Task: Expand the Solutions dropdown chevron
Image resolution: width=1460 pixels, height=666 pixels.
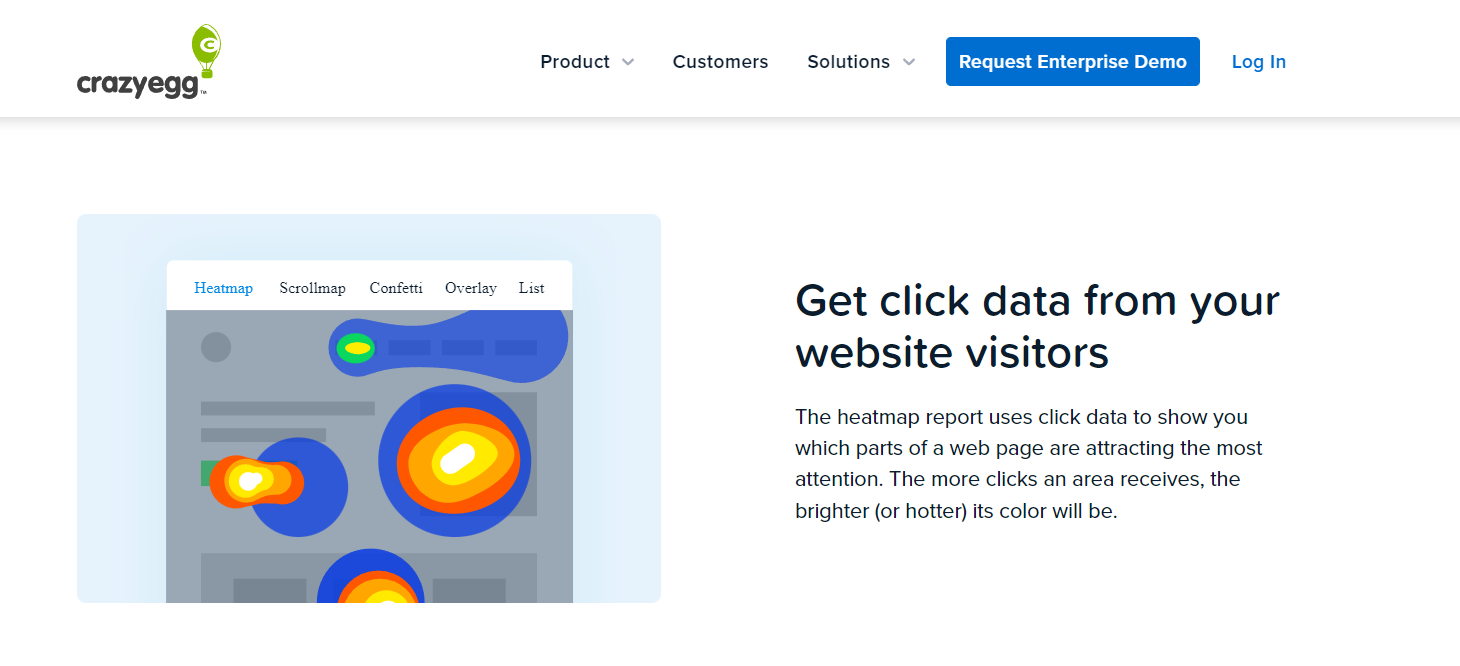Action: tap(909, 62)
